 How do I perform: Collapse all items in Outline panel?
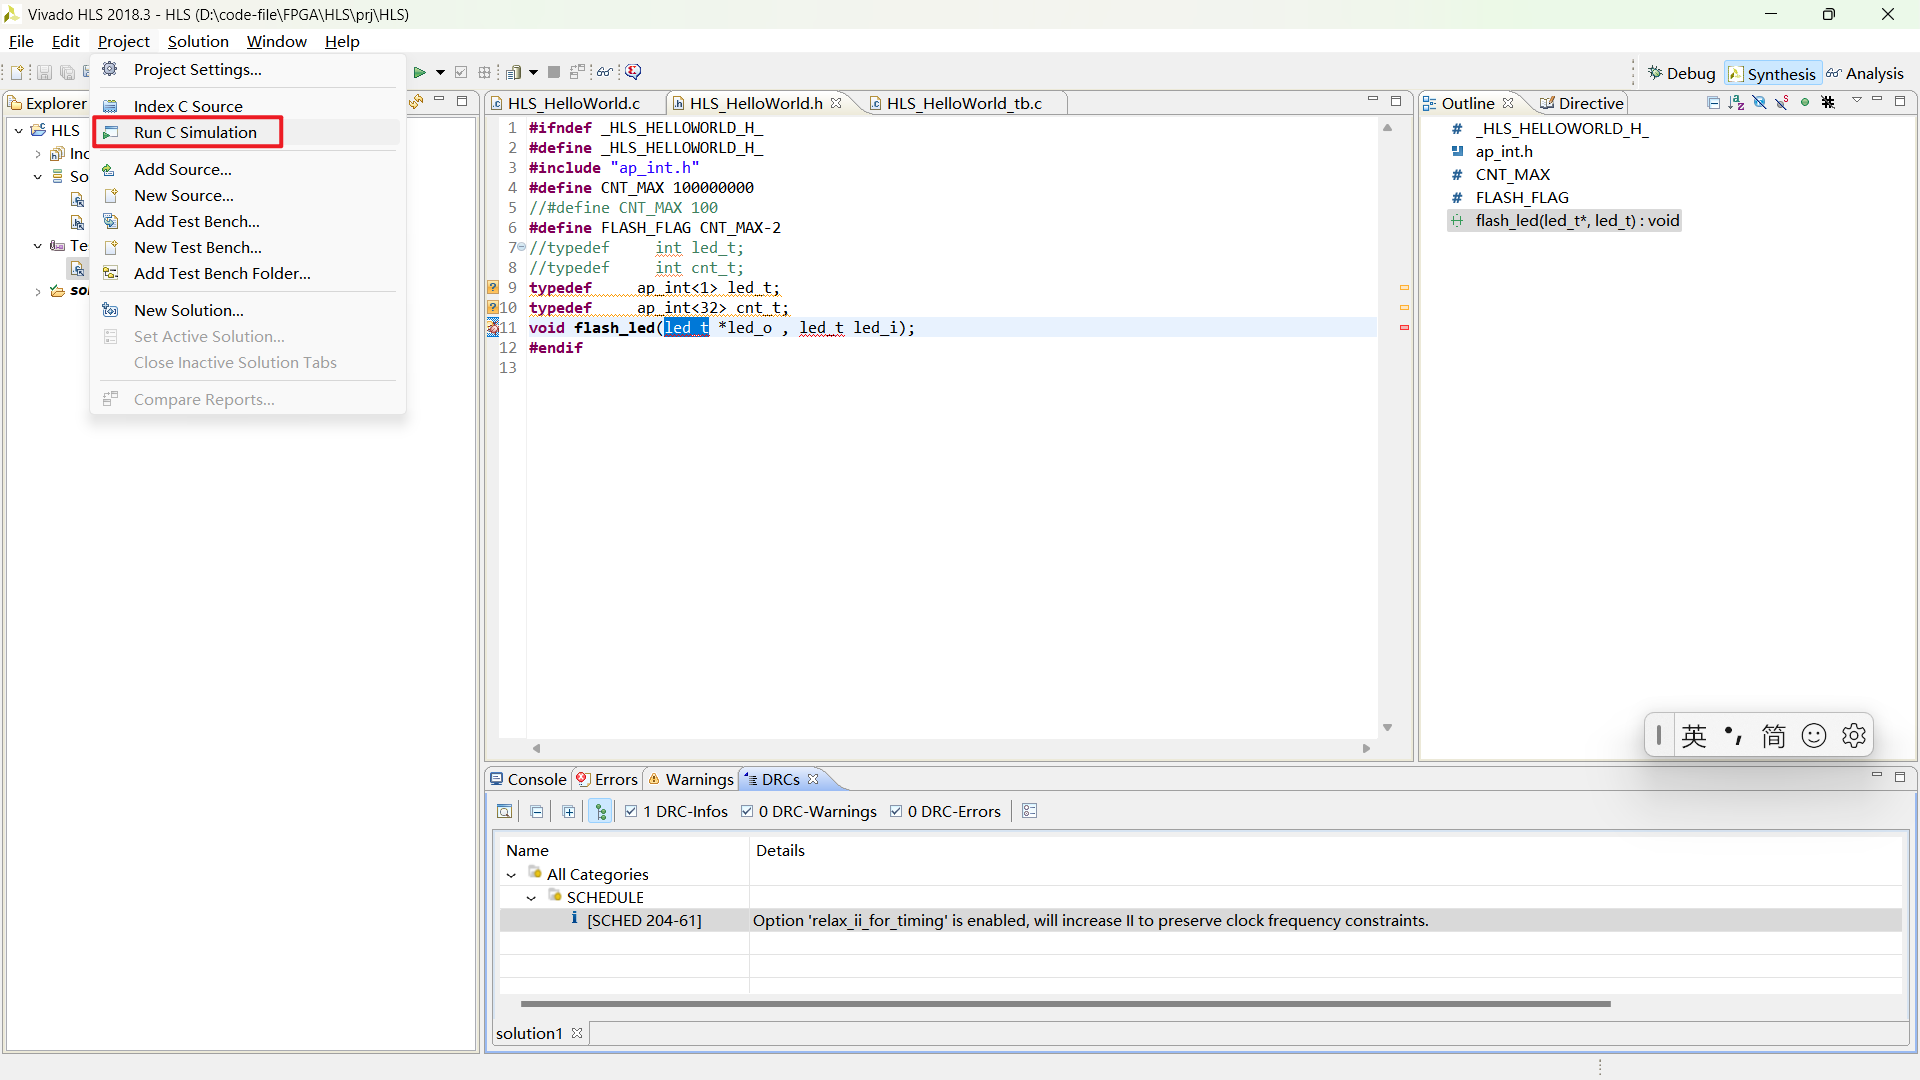tap(1714, 102)
